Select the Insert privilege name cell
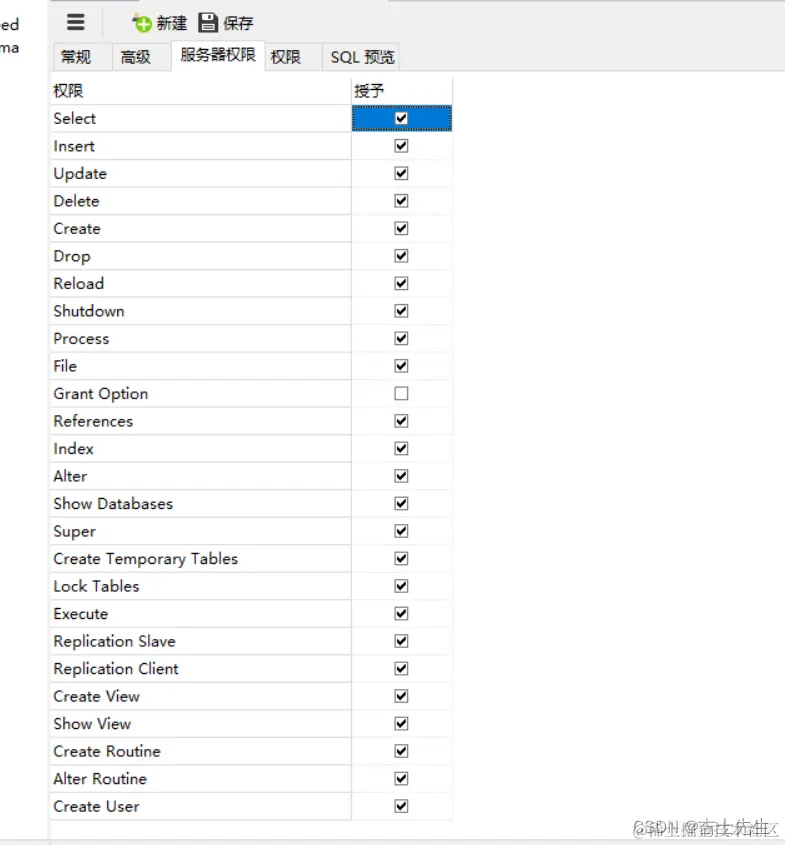The width and height of the screenshot is (785, 845). coord(200,146)
